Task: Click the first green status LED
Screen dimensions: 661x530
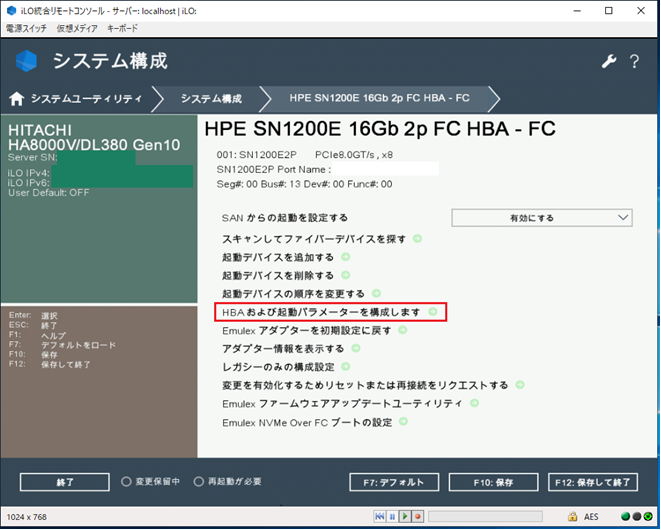Action: click(626, 517)
